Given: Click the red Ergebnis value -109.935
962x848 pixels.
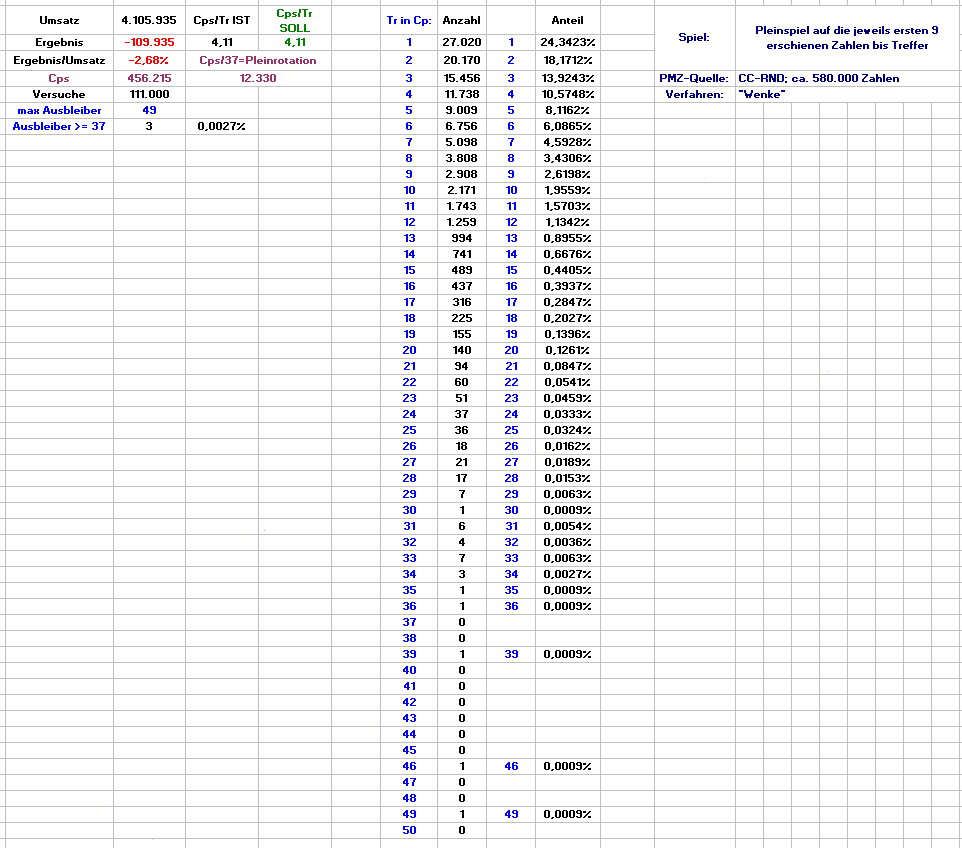Looking at the screenshot, I should [x=149, y=42].
